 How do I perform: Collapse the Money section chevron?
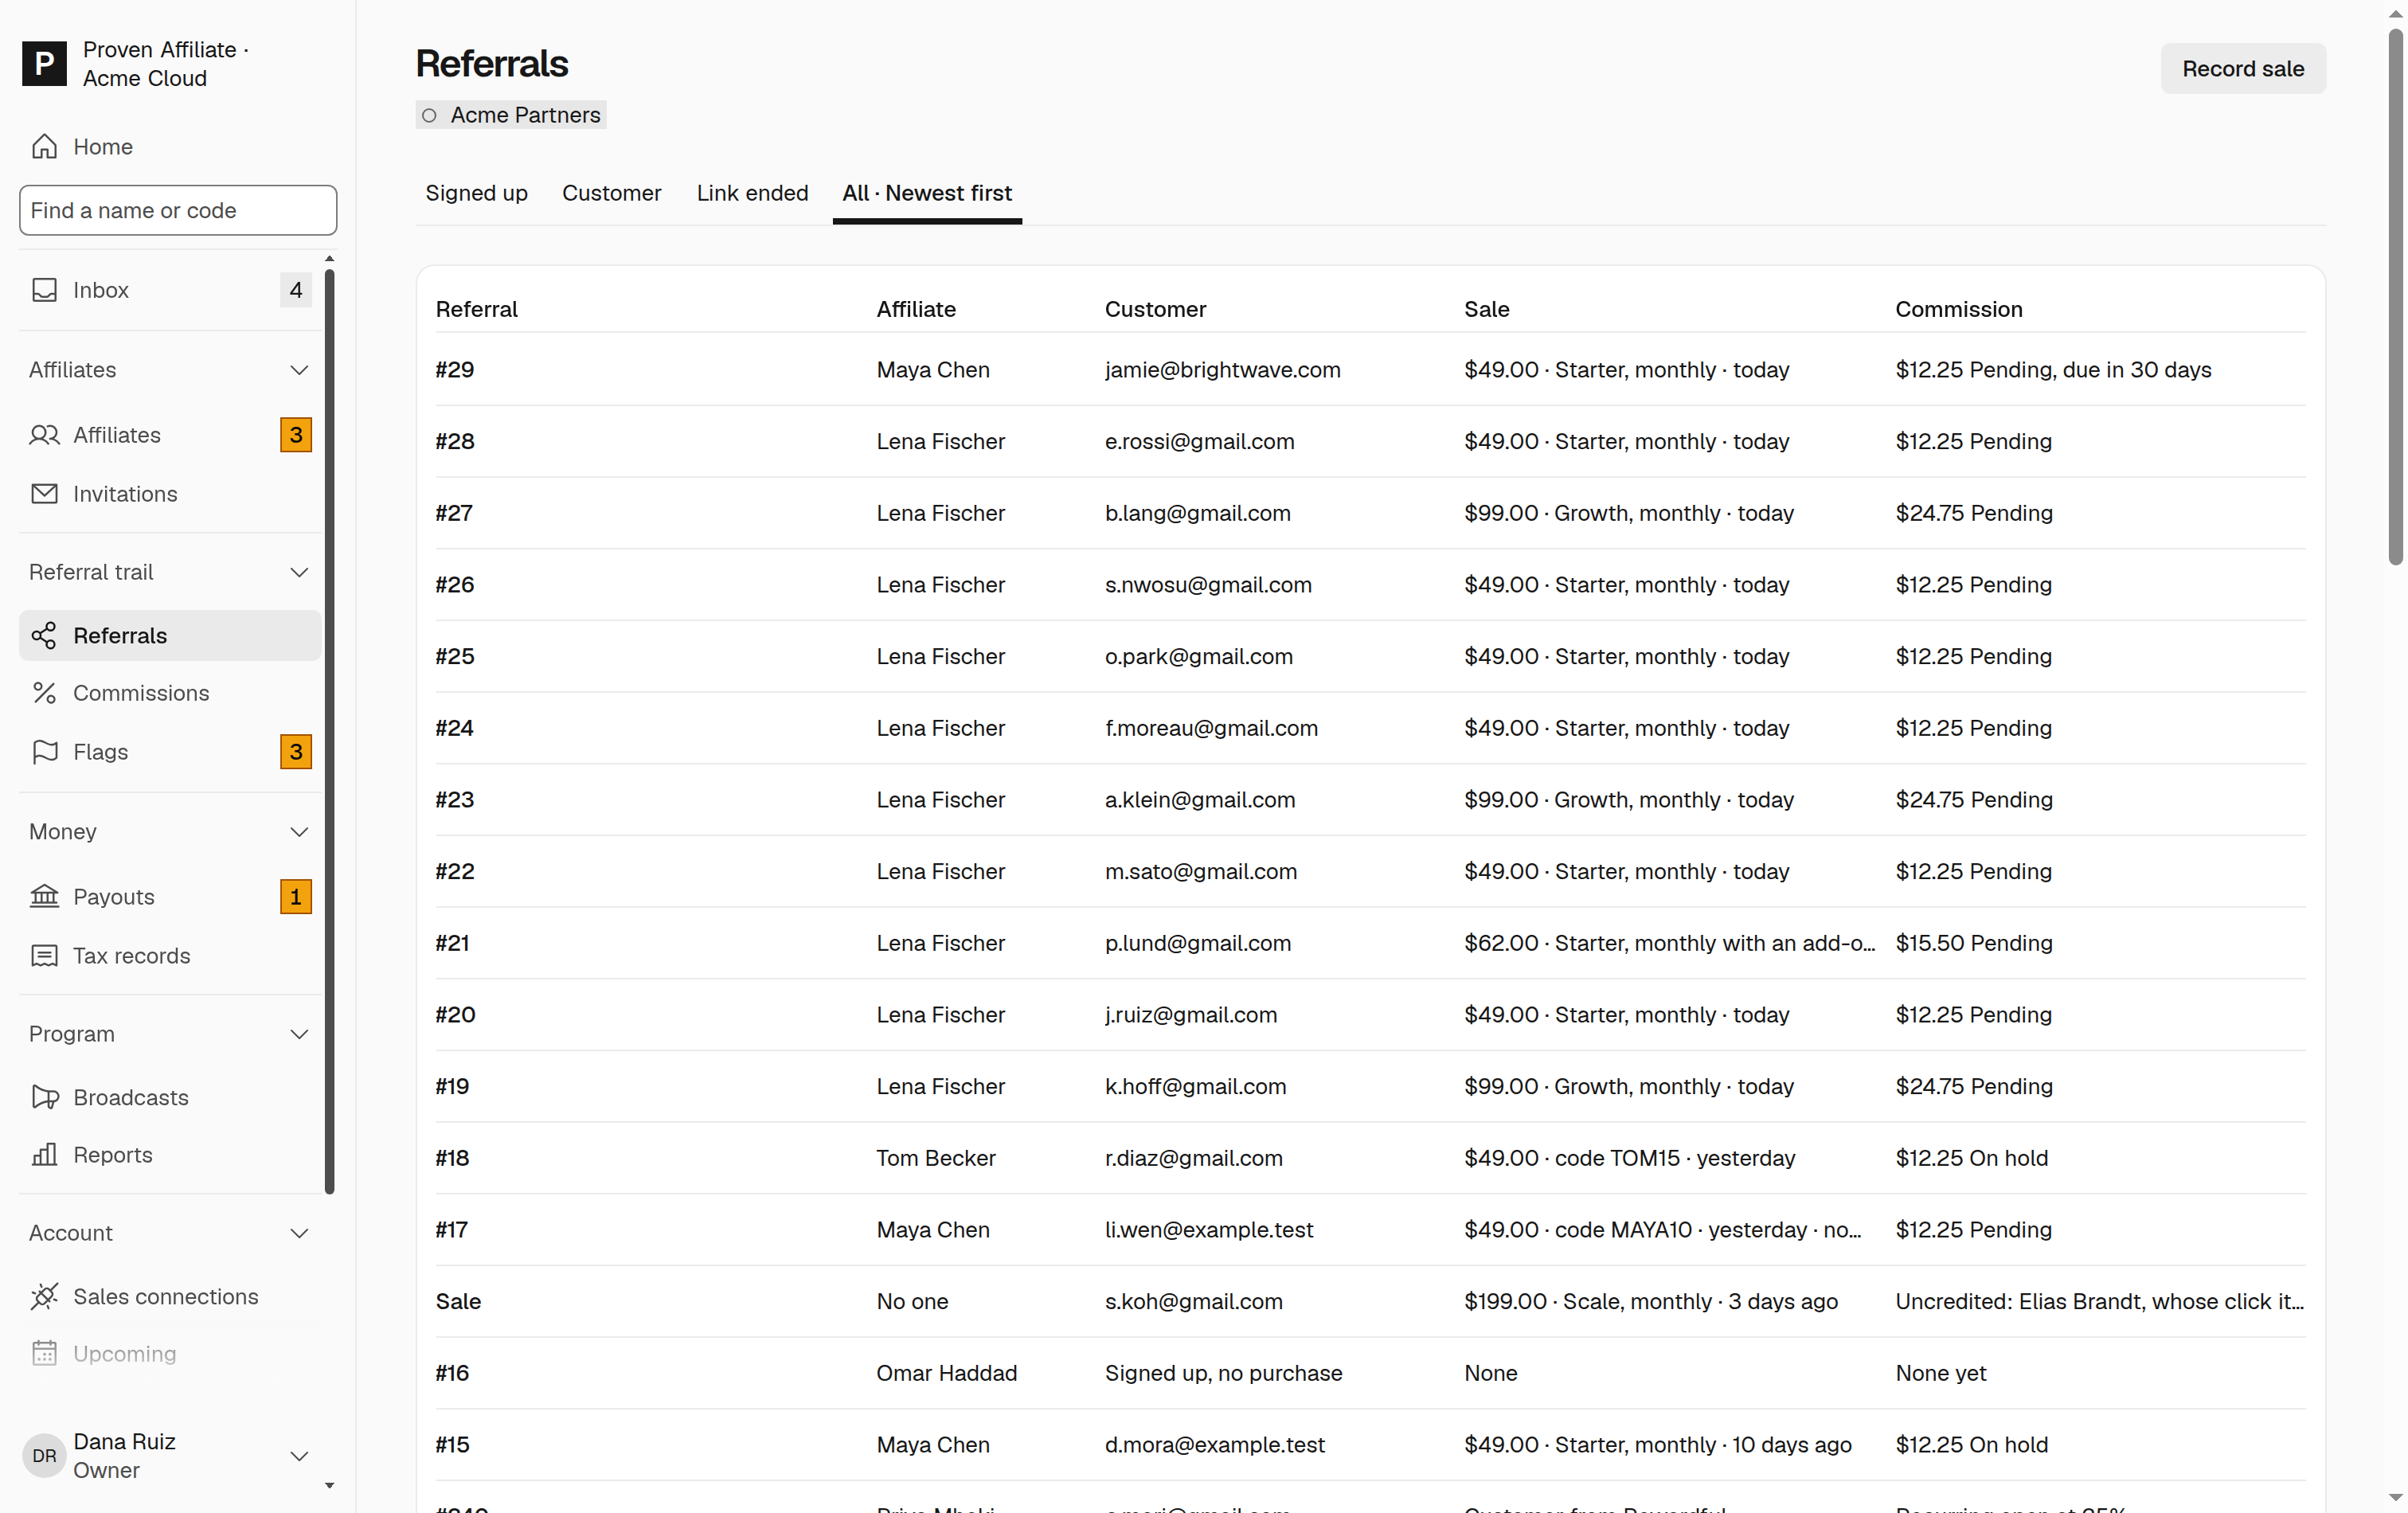point(299,832)
